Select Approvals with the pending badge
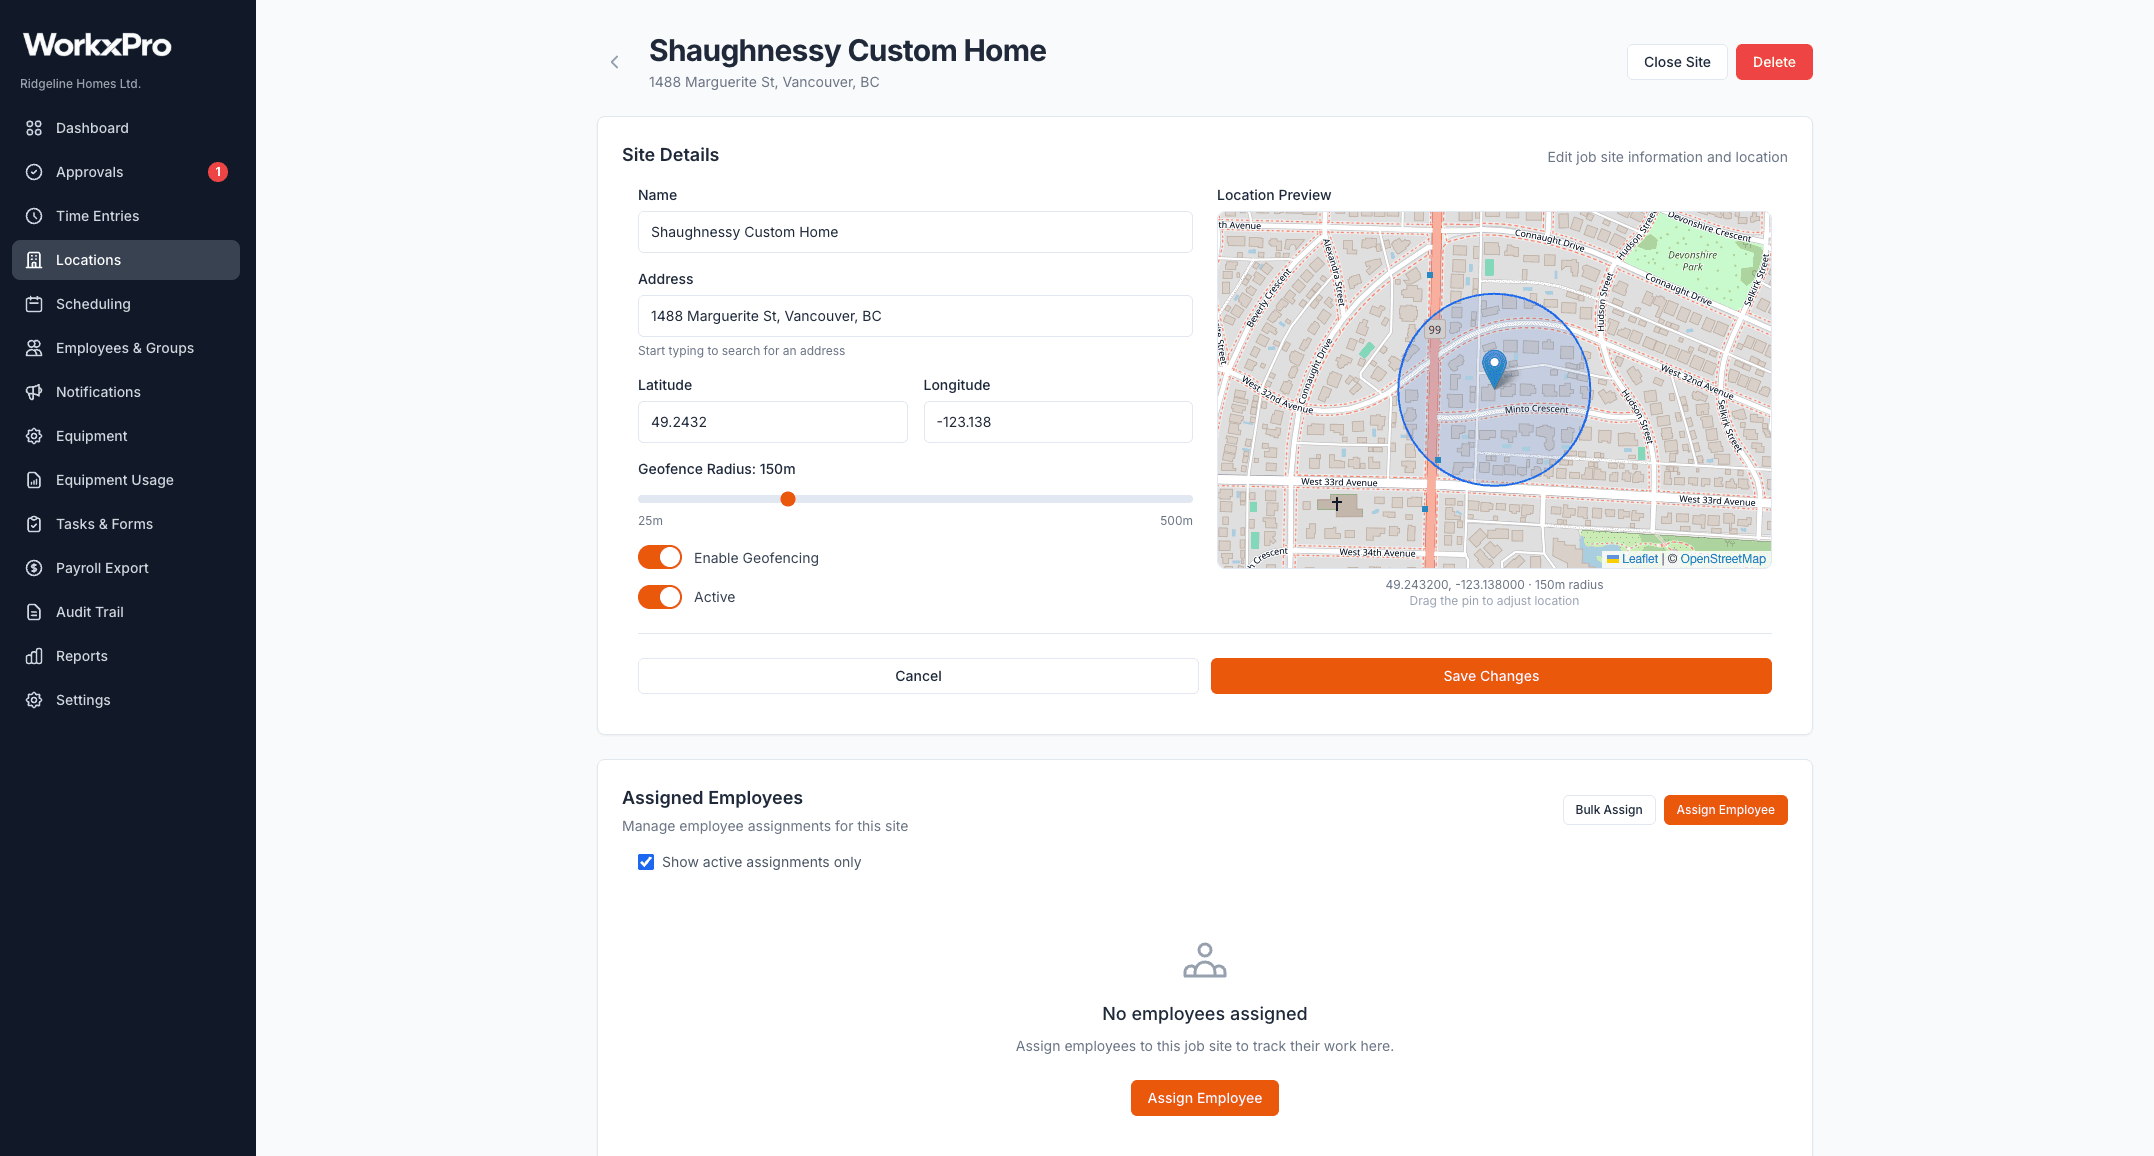 pos(90,172)
